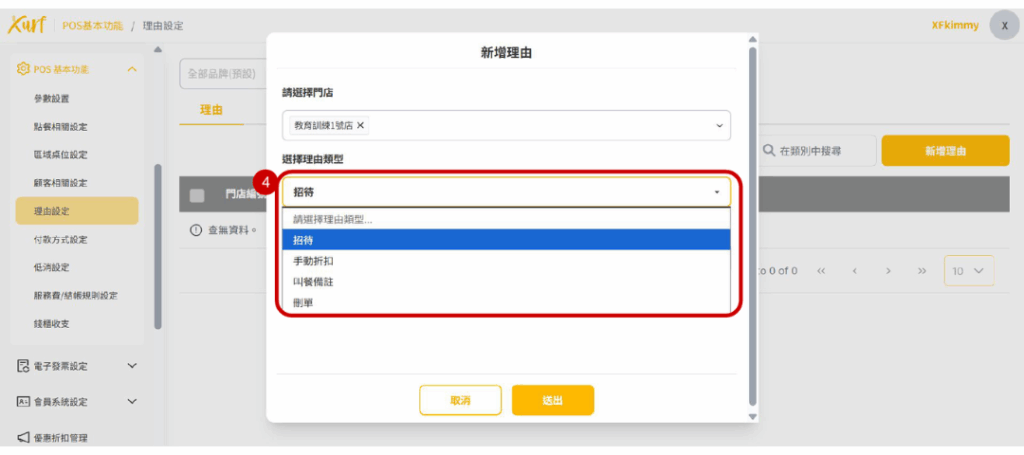Click the 送出 submit button
Screen dimensions: 1024x455
553,400
